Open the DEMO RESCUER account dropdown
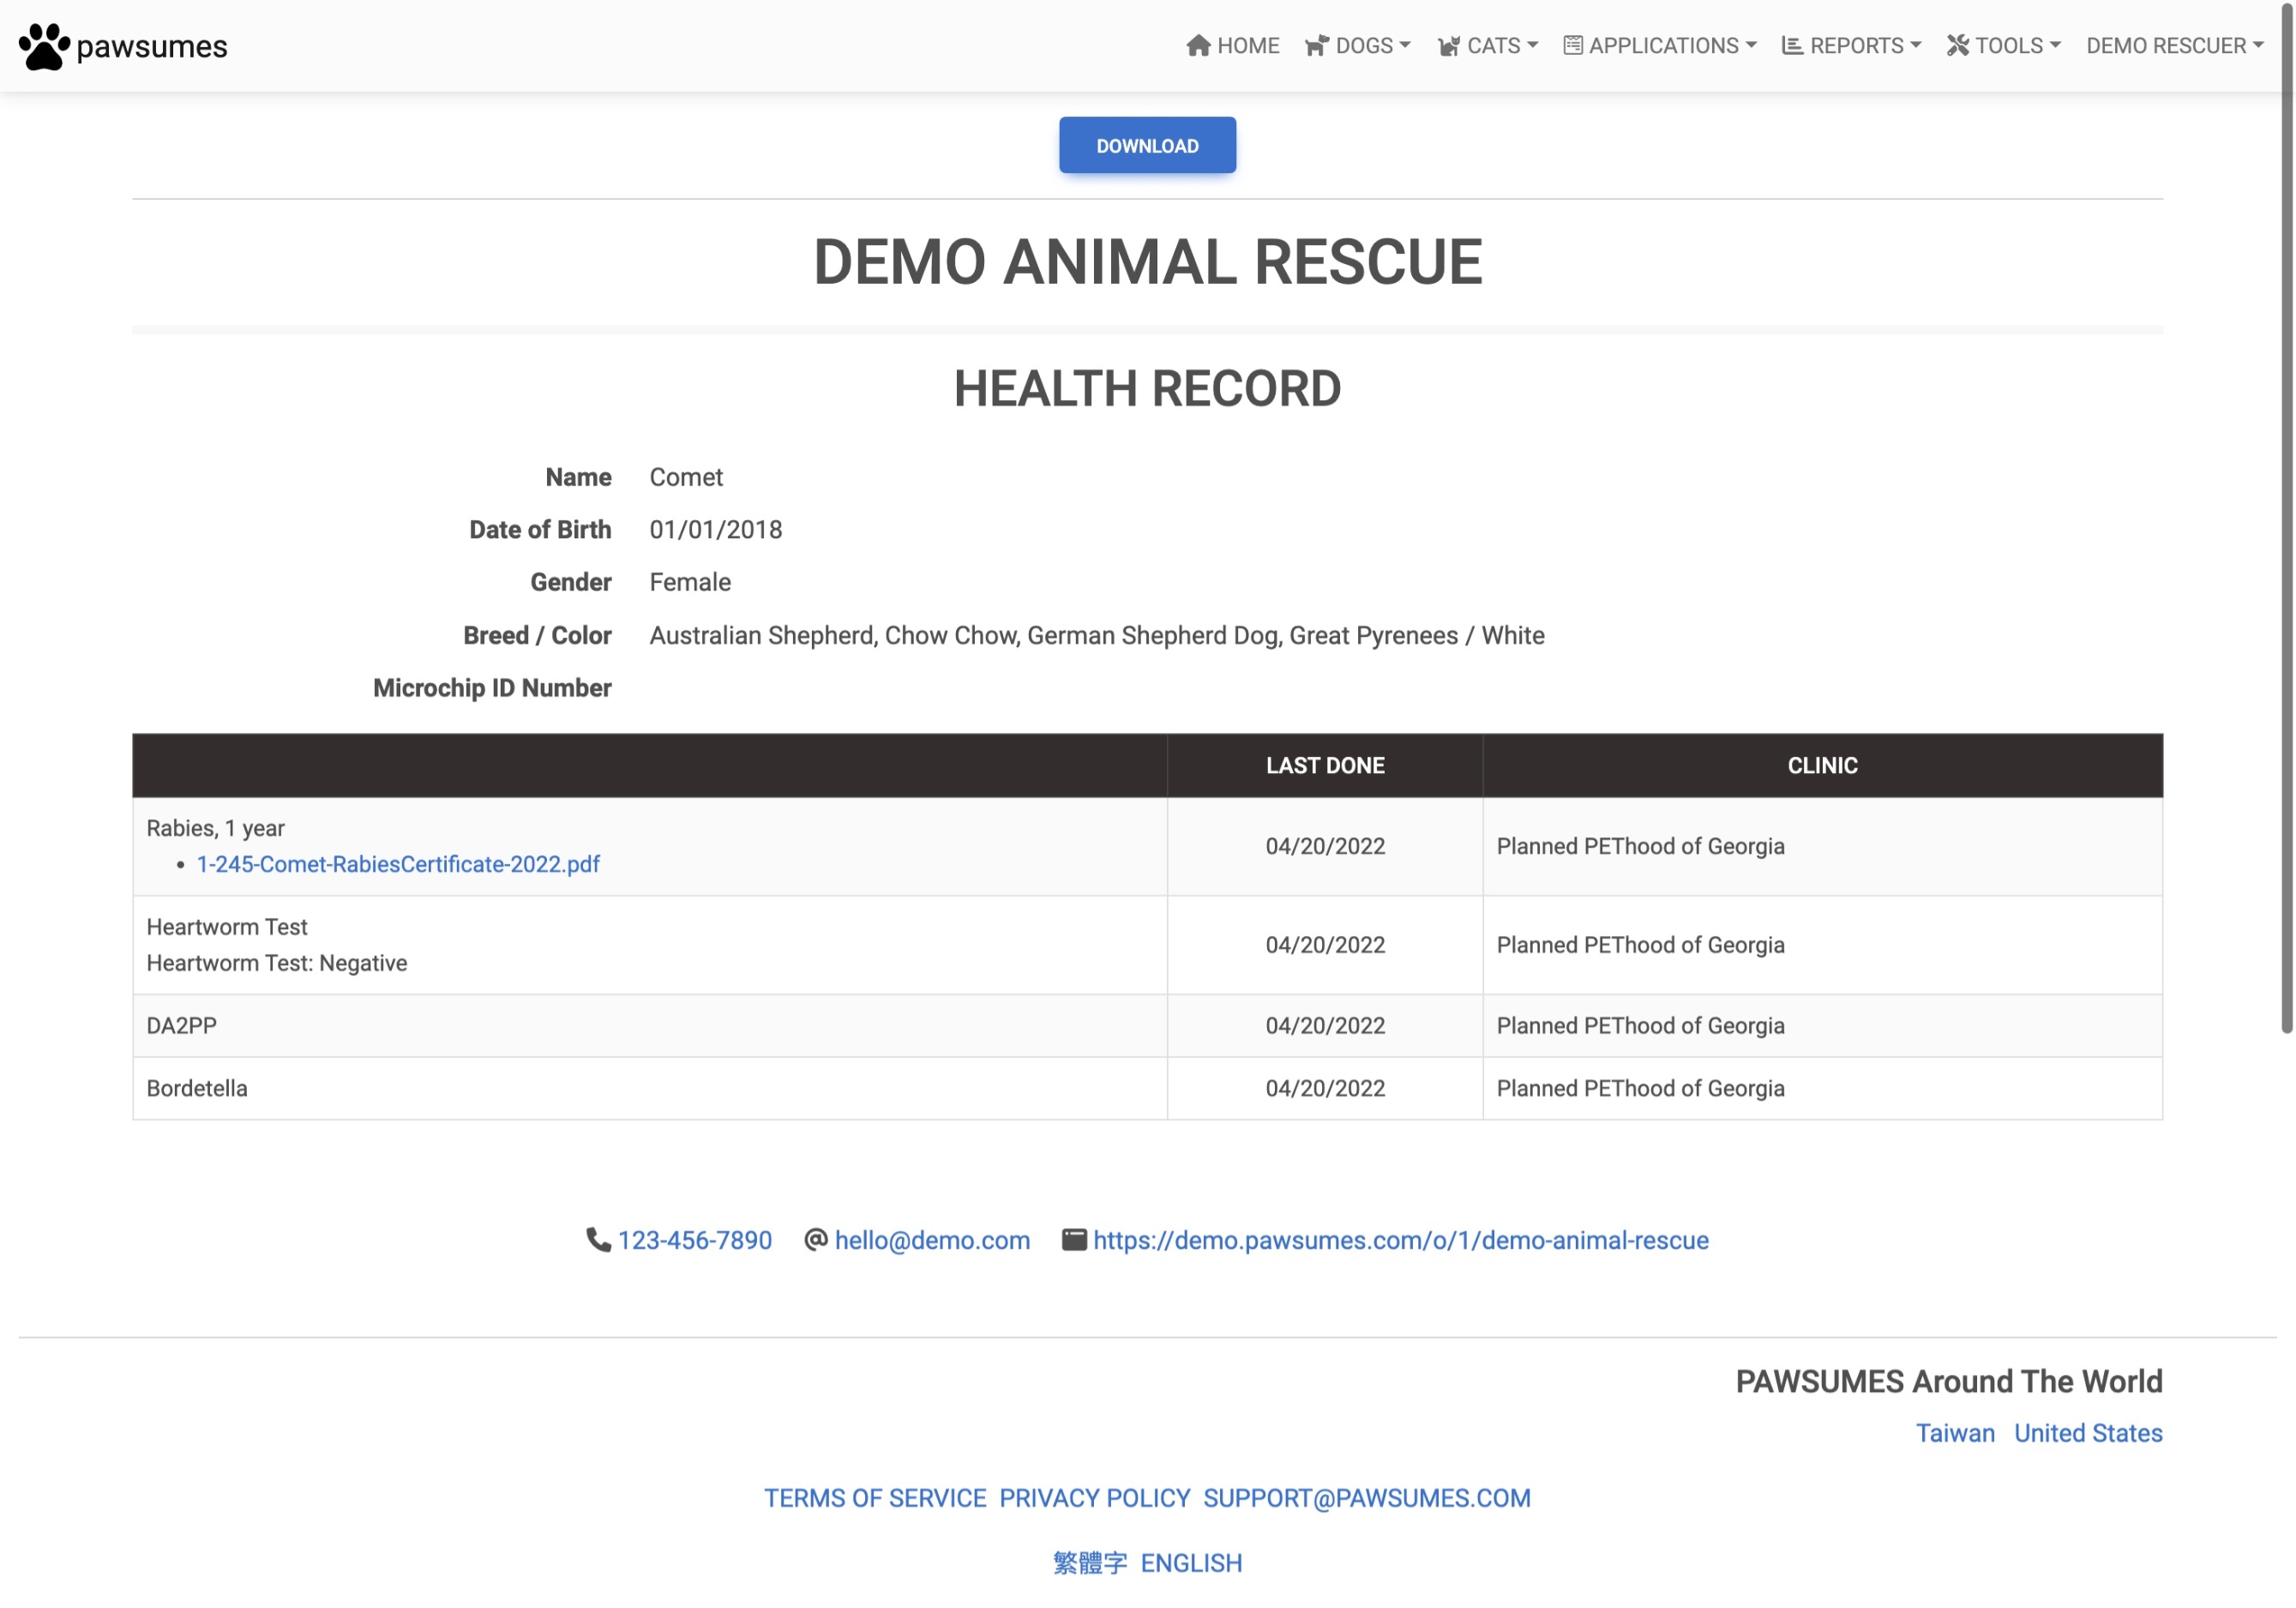The height and width of the screenshot is (1608, 2296). [x=2174, y=46]
